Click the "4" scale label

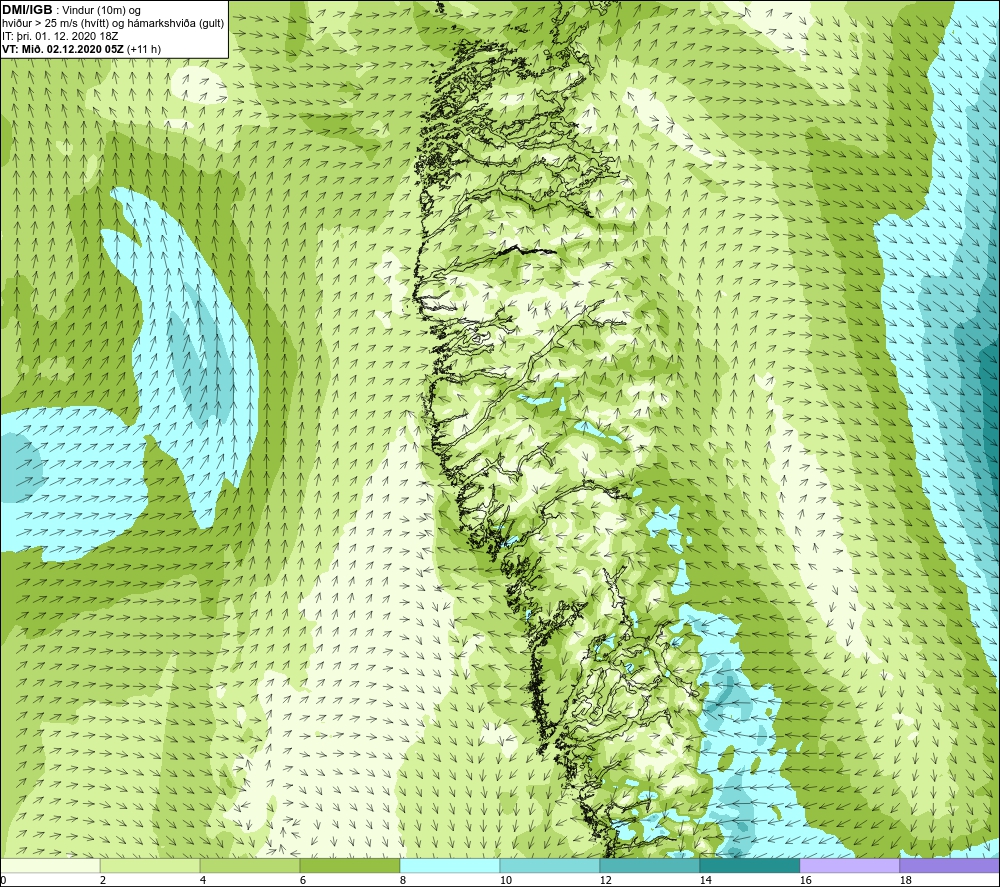[x=203, y=881]
